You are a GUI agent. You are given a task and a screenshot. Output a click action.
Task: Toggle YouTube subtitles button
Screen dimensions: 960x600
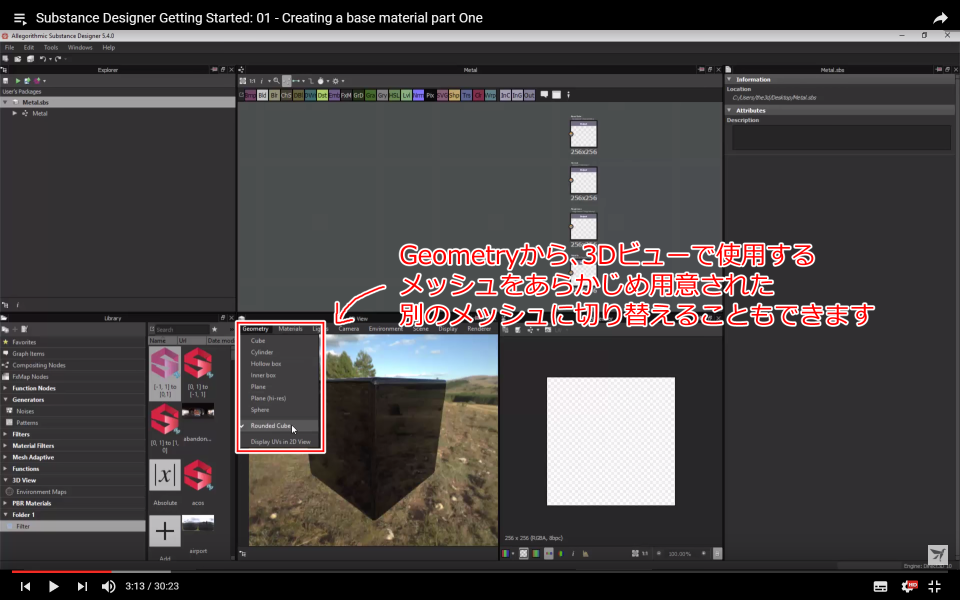point(880,587)
